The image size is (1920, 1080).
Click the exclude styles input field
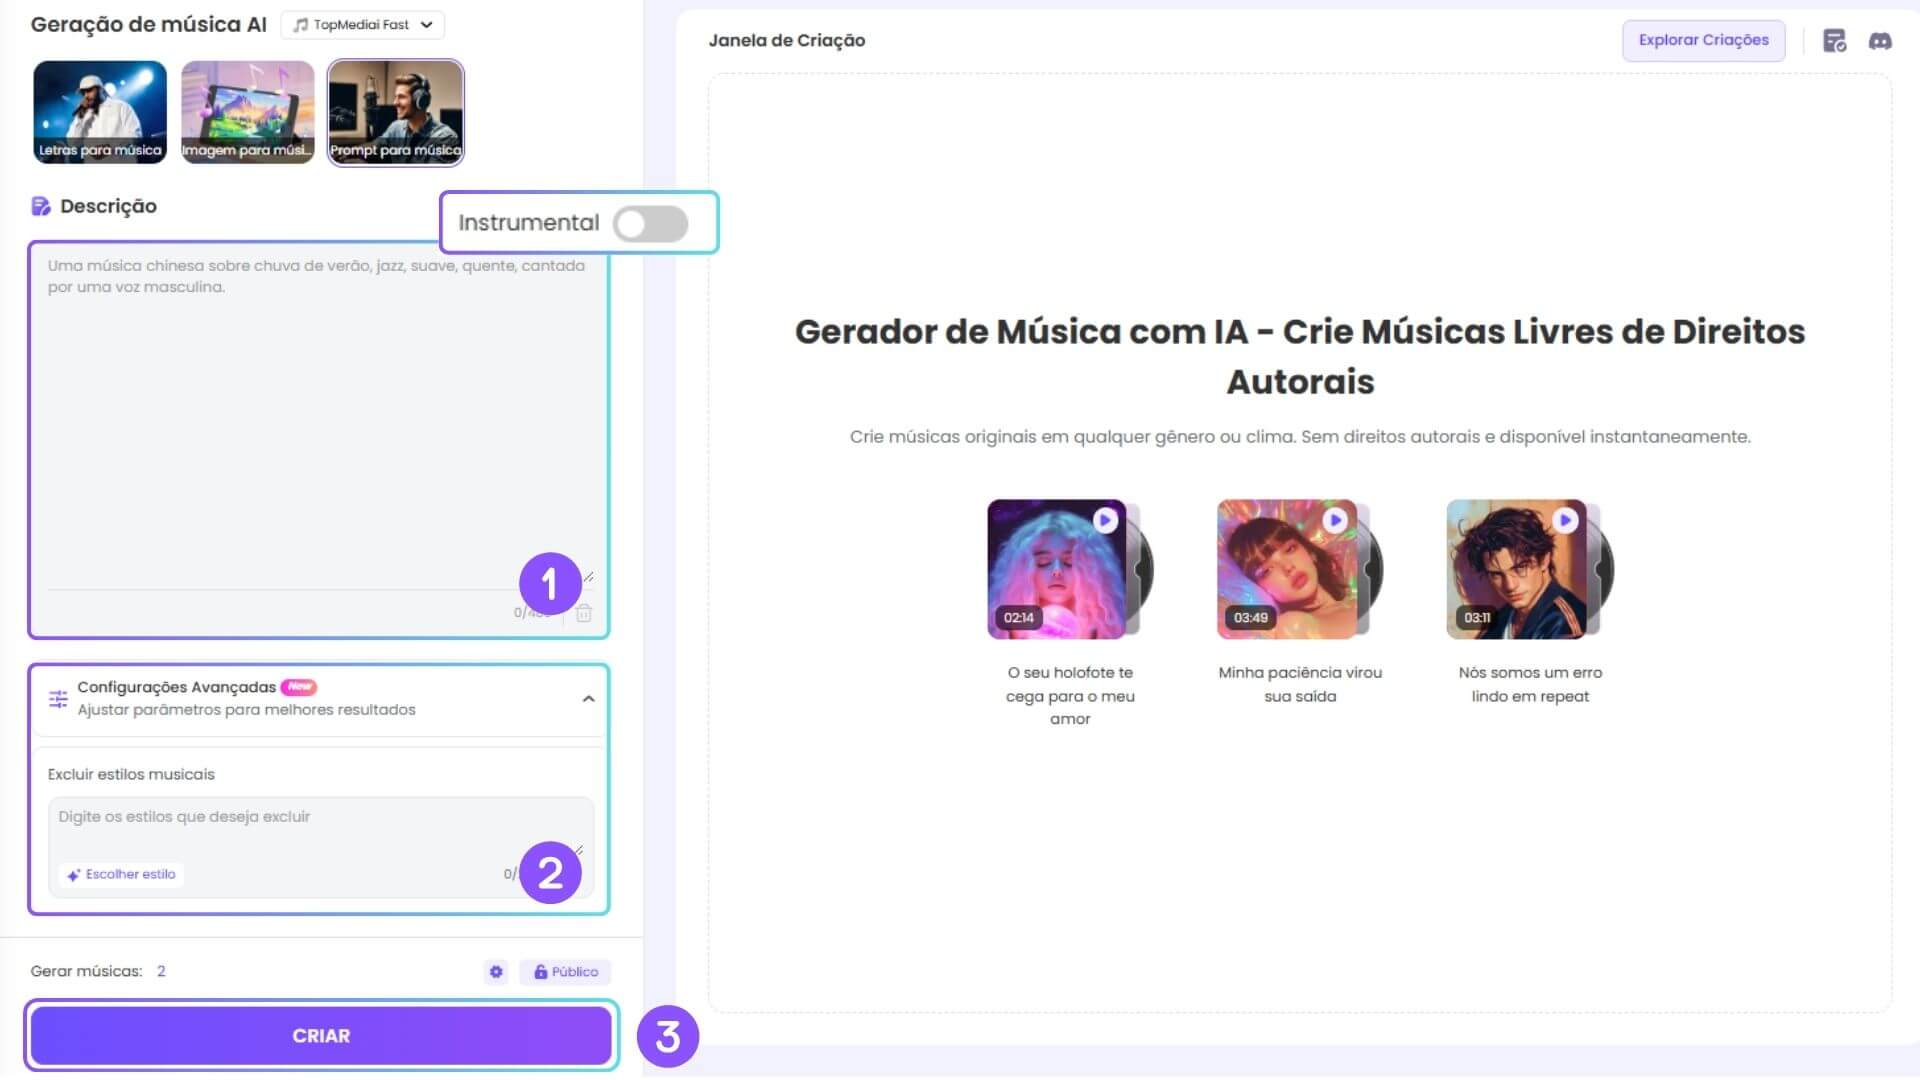(x=300, y=817)
